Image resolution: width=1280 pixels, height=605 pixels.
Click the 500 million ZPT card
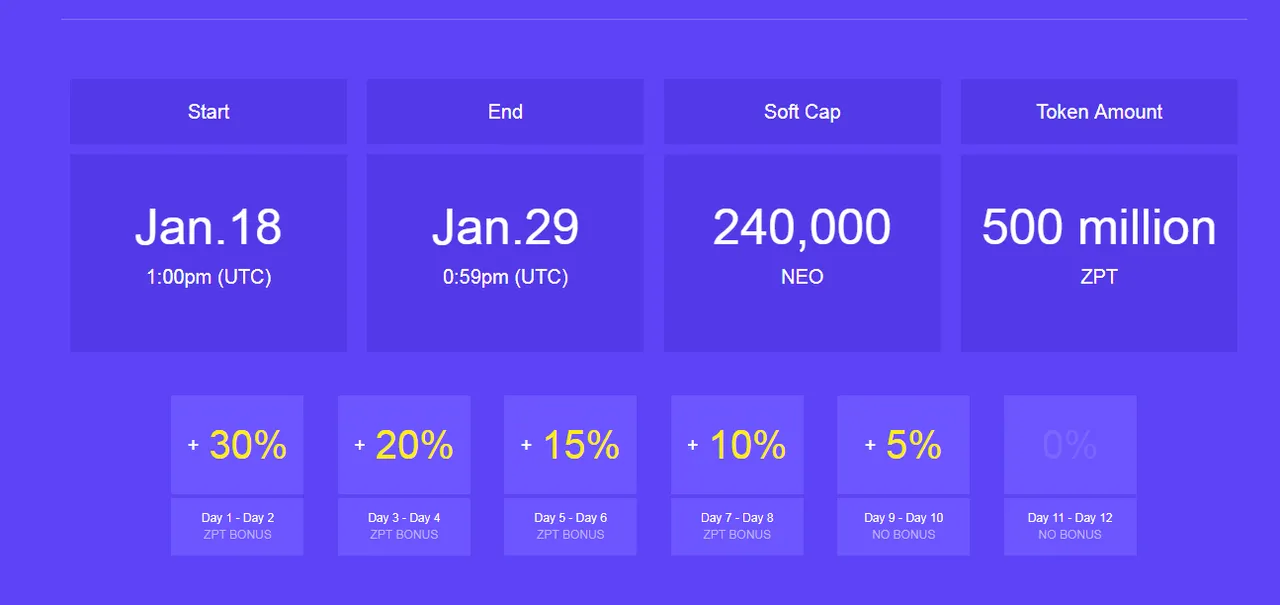(1099, 253)
